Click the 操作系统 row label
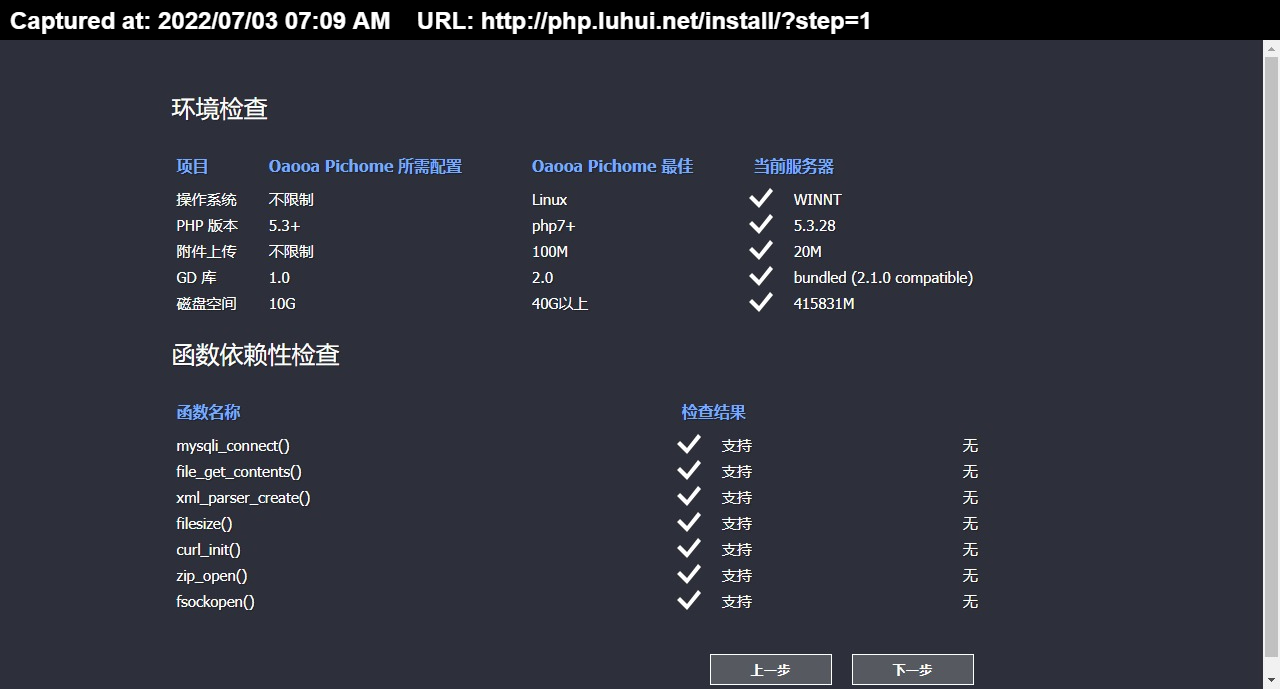The image size is (1280, 689). 207,199
